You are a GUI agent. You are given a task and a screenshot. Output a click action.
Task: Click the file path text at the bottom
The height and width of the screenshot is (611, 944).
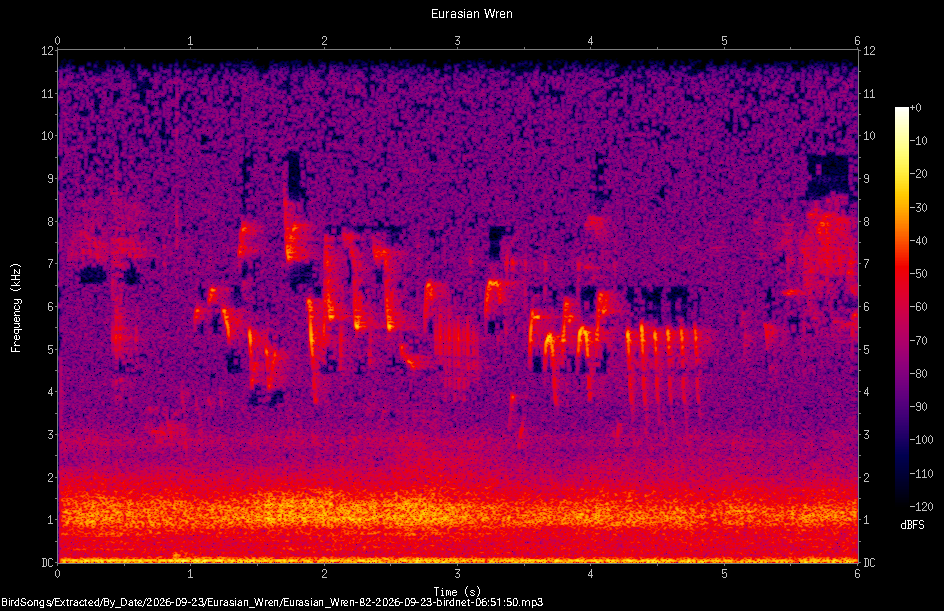pyautogui.click(x=272, y=602)
